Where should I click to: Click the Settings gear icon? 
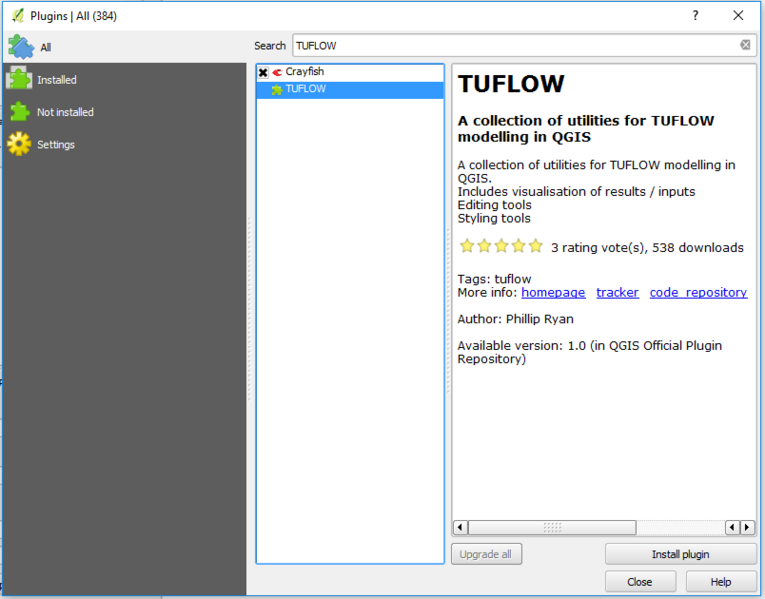pos(20,145)
